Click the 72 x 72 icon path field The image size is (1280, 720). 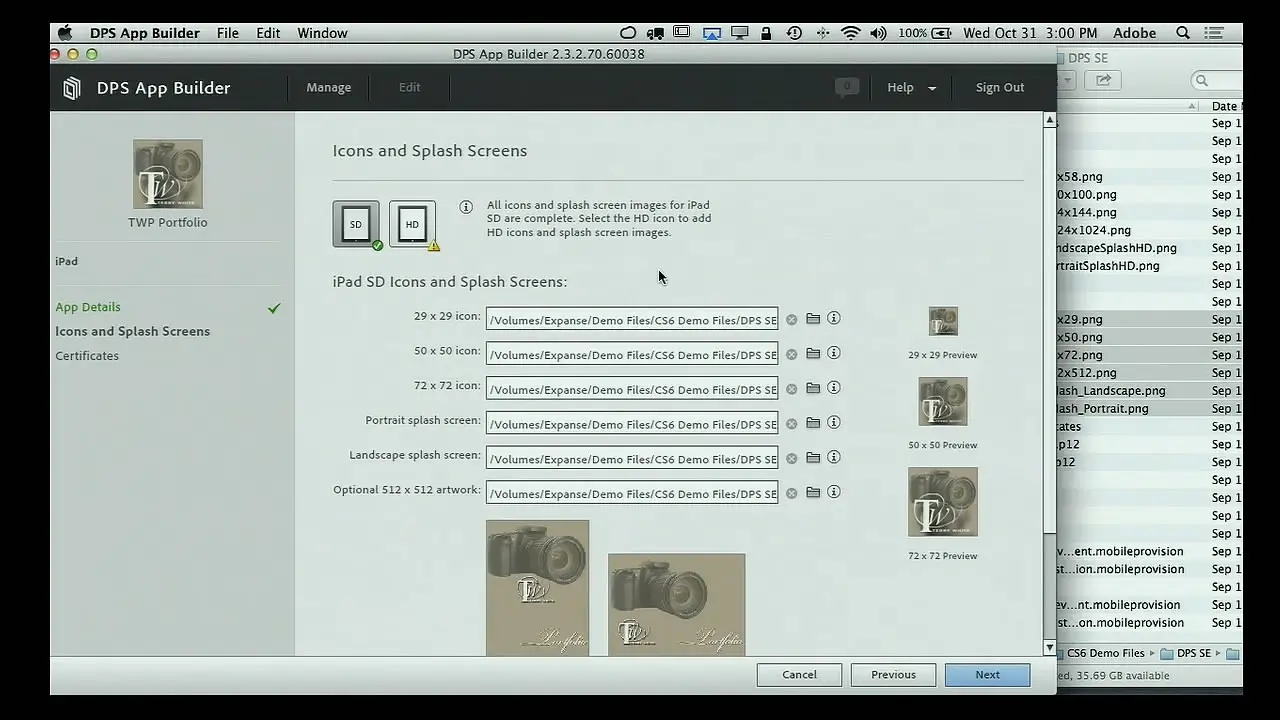click(632, 389)
